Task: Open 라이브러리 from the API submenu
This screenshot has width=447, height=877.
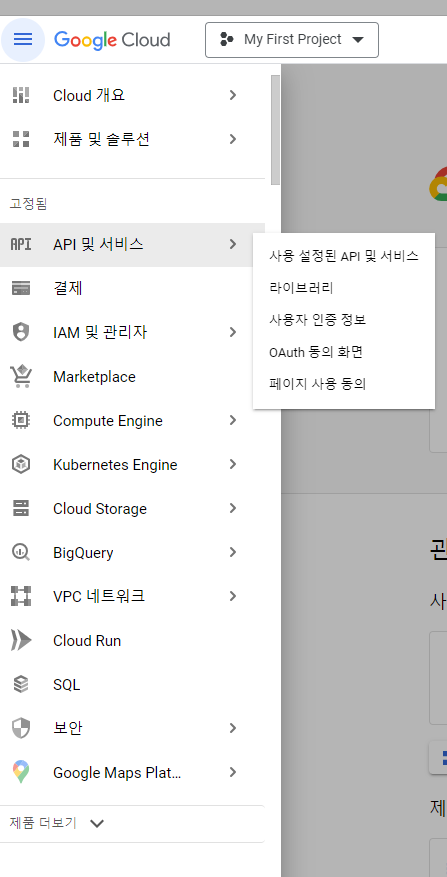Action: click(x=344, y=288)
